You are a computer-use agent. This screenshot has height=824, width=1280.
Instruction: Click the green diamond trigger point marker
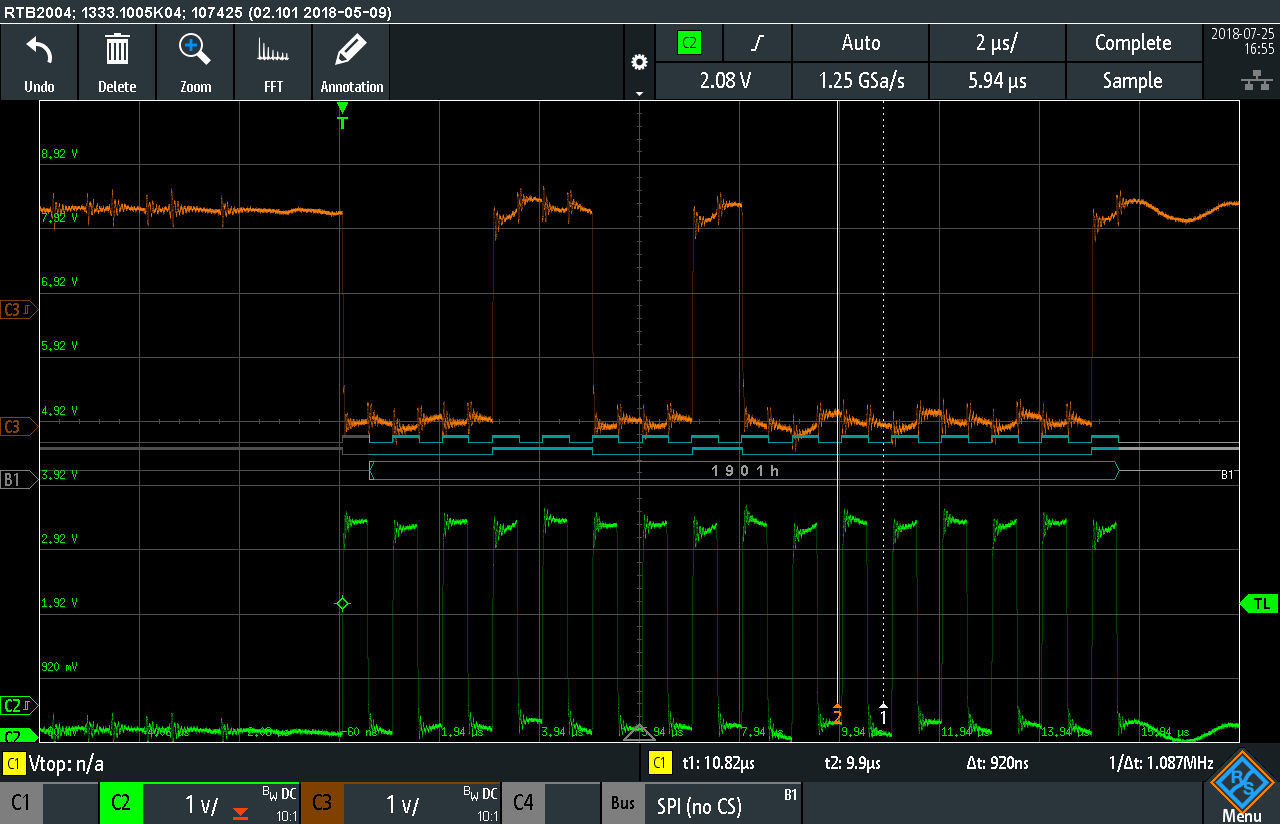click(x=342, y=603)
